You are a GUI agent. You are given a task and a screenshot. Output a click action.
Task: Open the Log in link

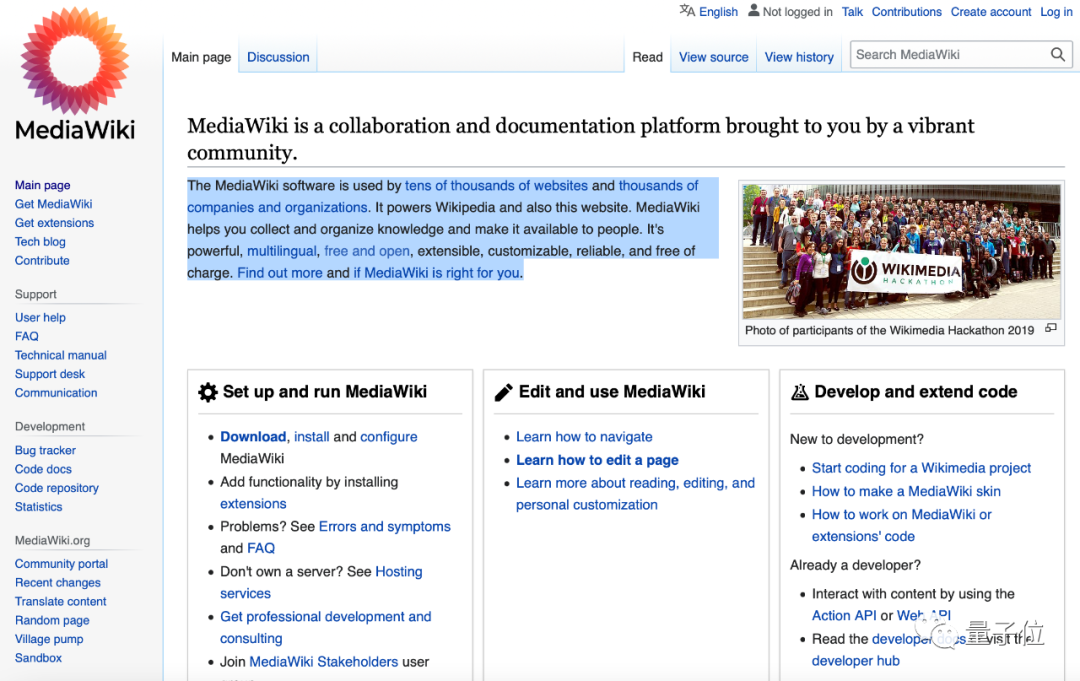[x=1056, y=12]
